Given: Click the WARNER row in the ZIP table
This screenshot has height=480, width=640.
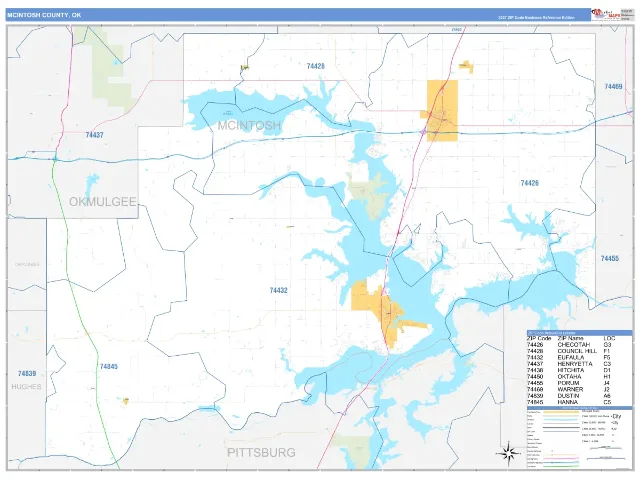Looking at the screenshot, I should 579,389.
